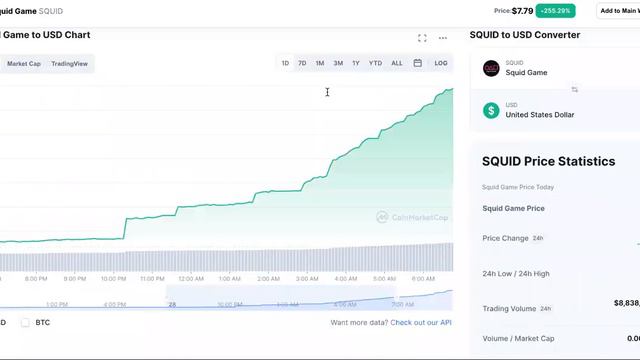Screen dimensions: 640x360
Task: Open the Check out our API link
Action: coord(421,322)
